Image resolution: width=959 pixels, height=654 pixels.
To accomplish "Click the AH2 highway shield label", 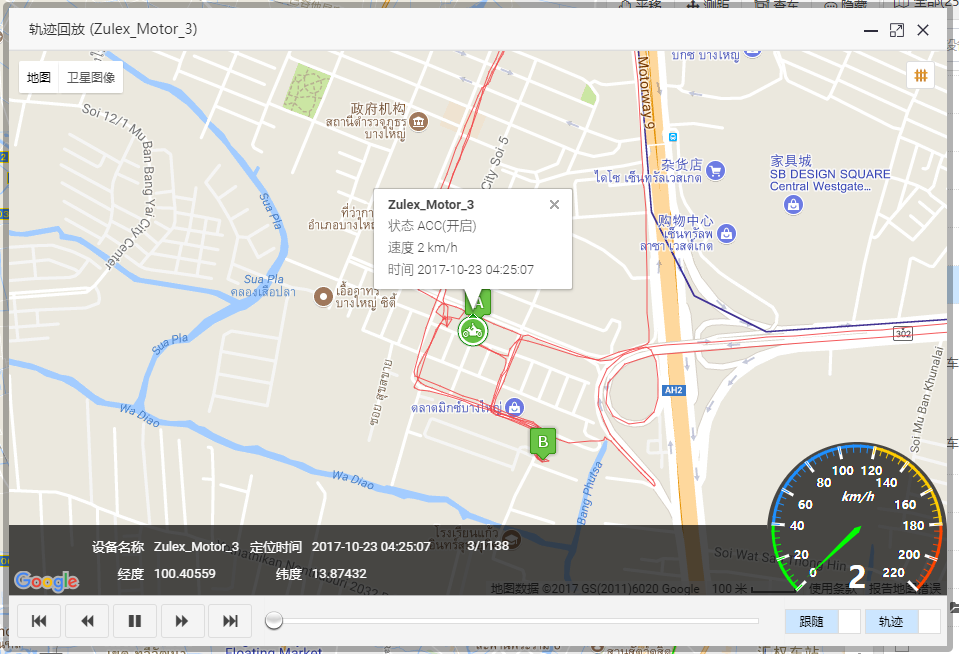I will [673, 390].
